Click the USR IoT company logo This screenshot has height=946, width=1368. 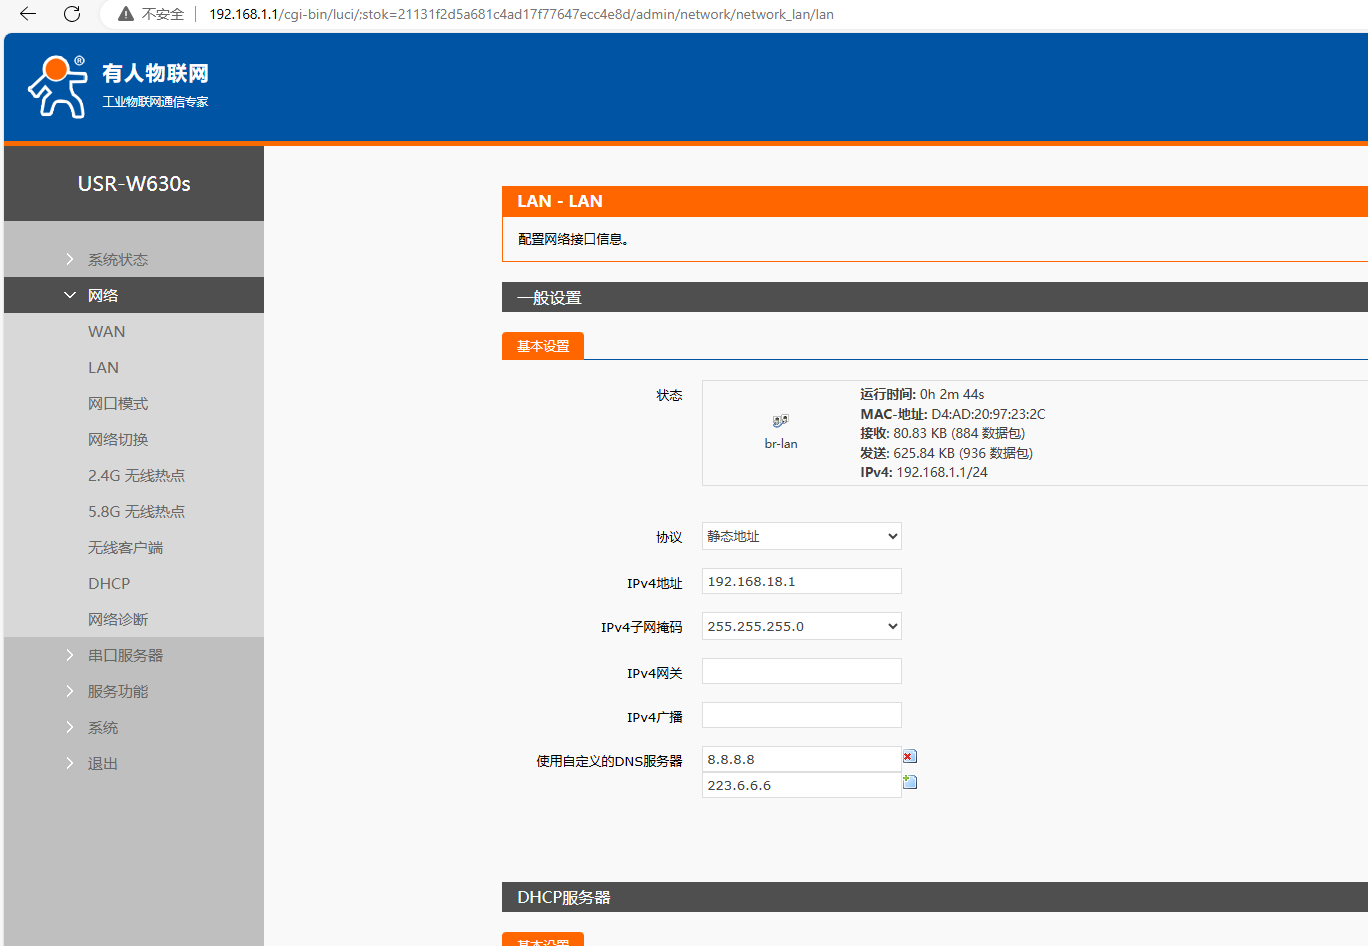tap(118, 86)
